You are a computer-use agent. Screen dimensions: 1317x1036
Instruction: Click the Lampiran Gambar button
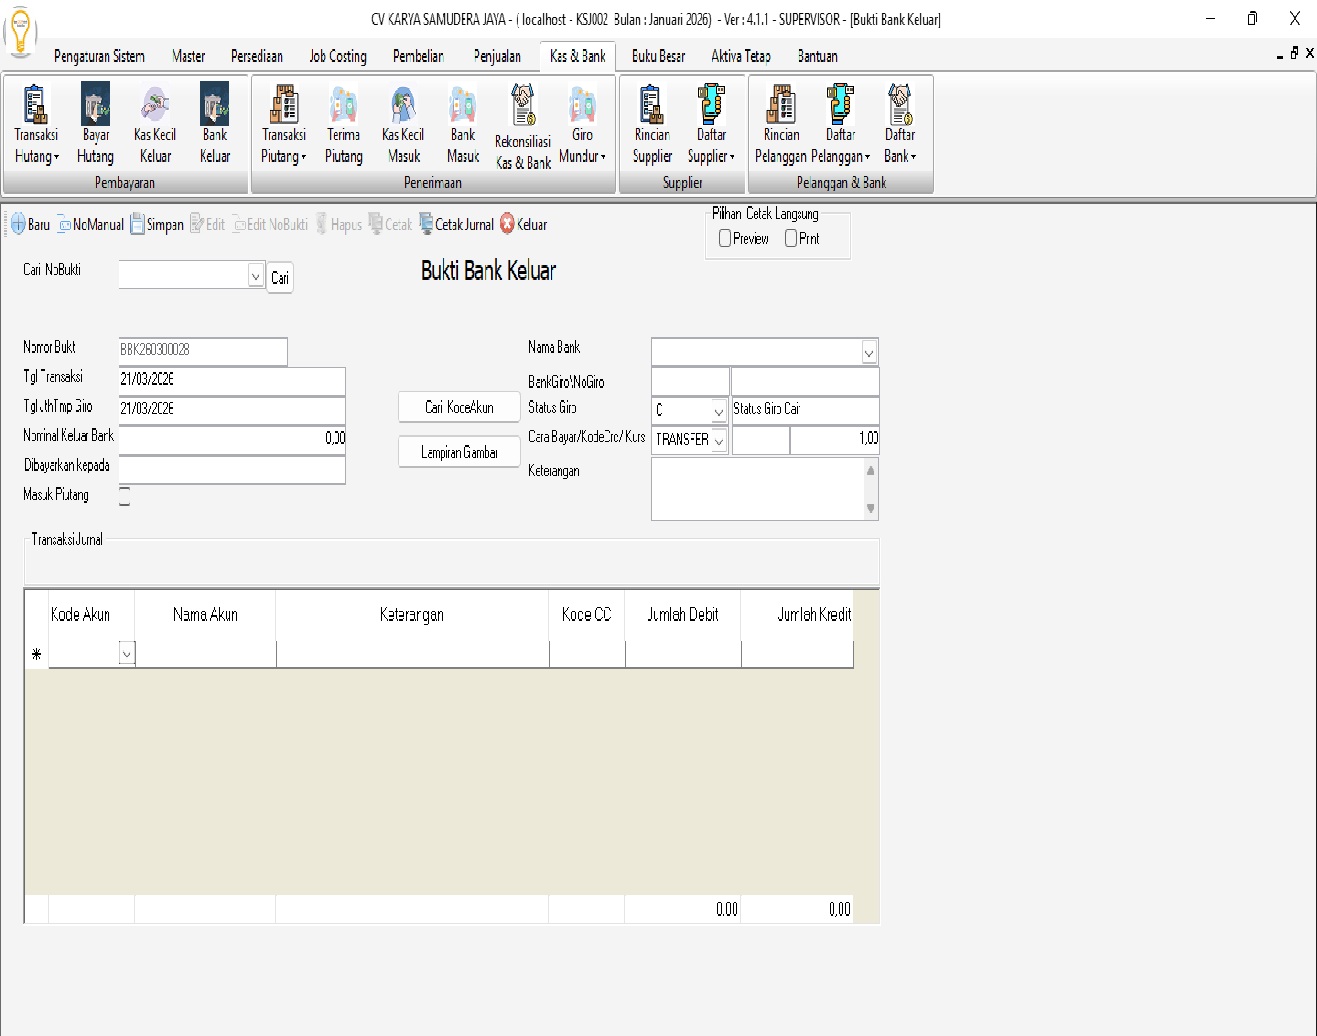click(x=459, y=453)
